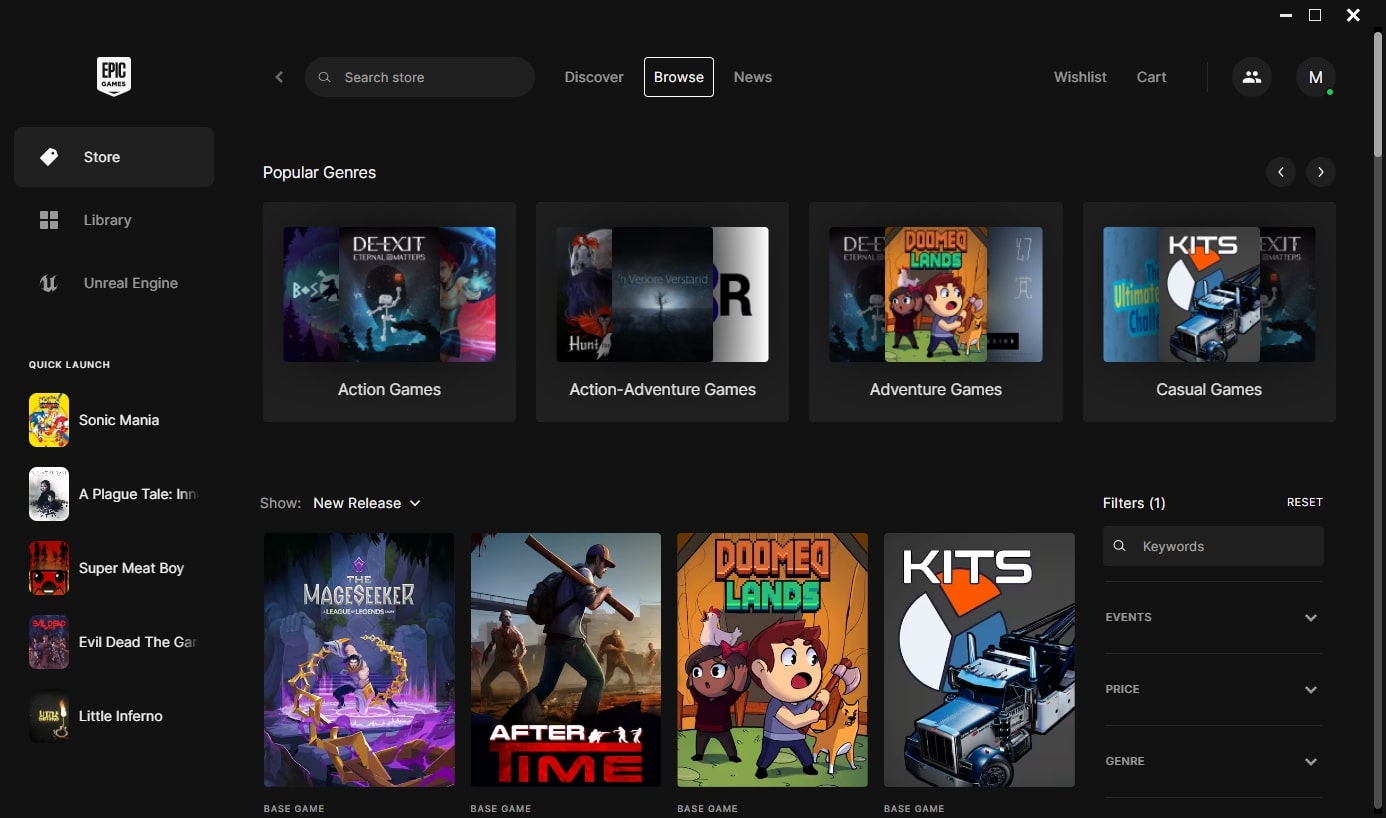
Task: Click the Library grid icon
Action: point(49,220)
